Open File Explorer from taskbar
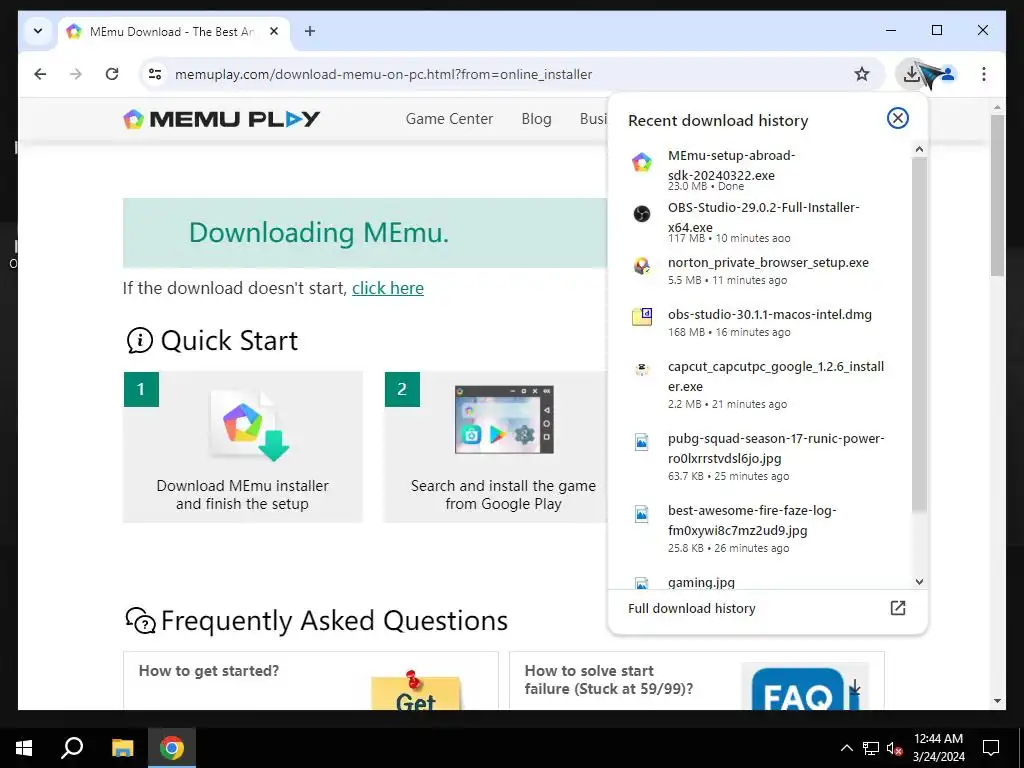The height and width of the screenshot is (768, 1024). pos(122,748)
